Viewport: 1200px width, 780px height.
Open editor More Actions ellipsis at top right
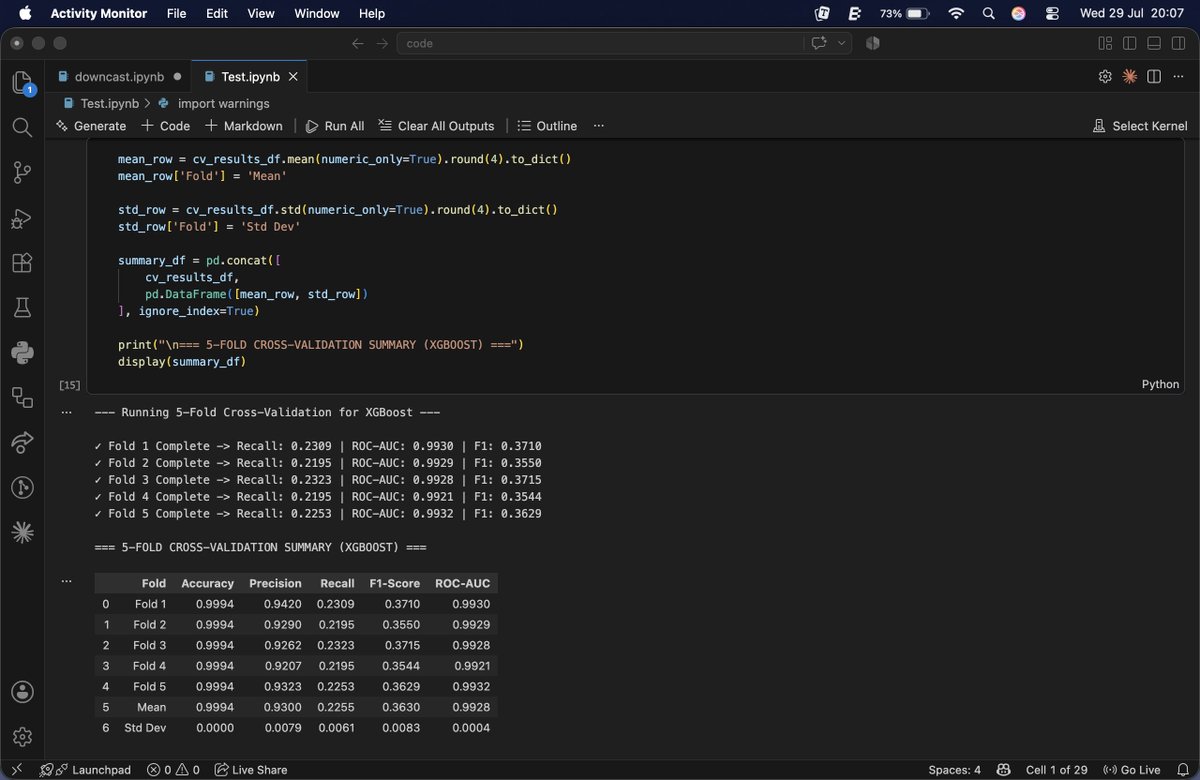tap(1178, 76)
